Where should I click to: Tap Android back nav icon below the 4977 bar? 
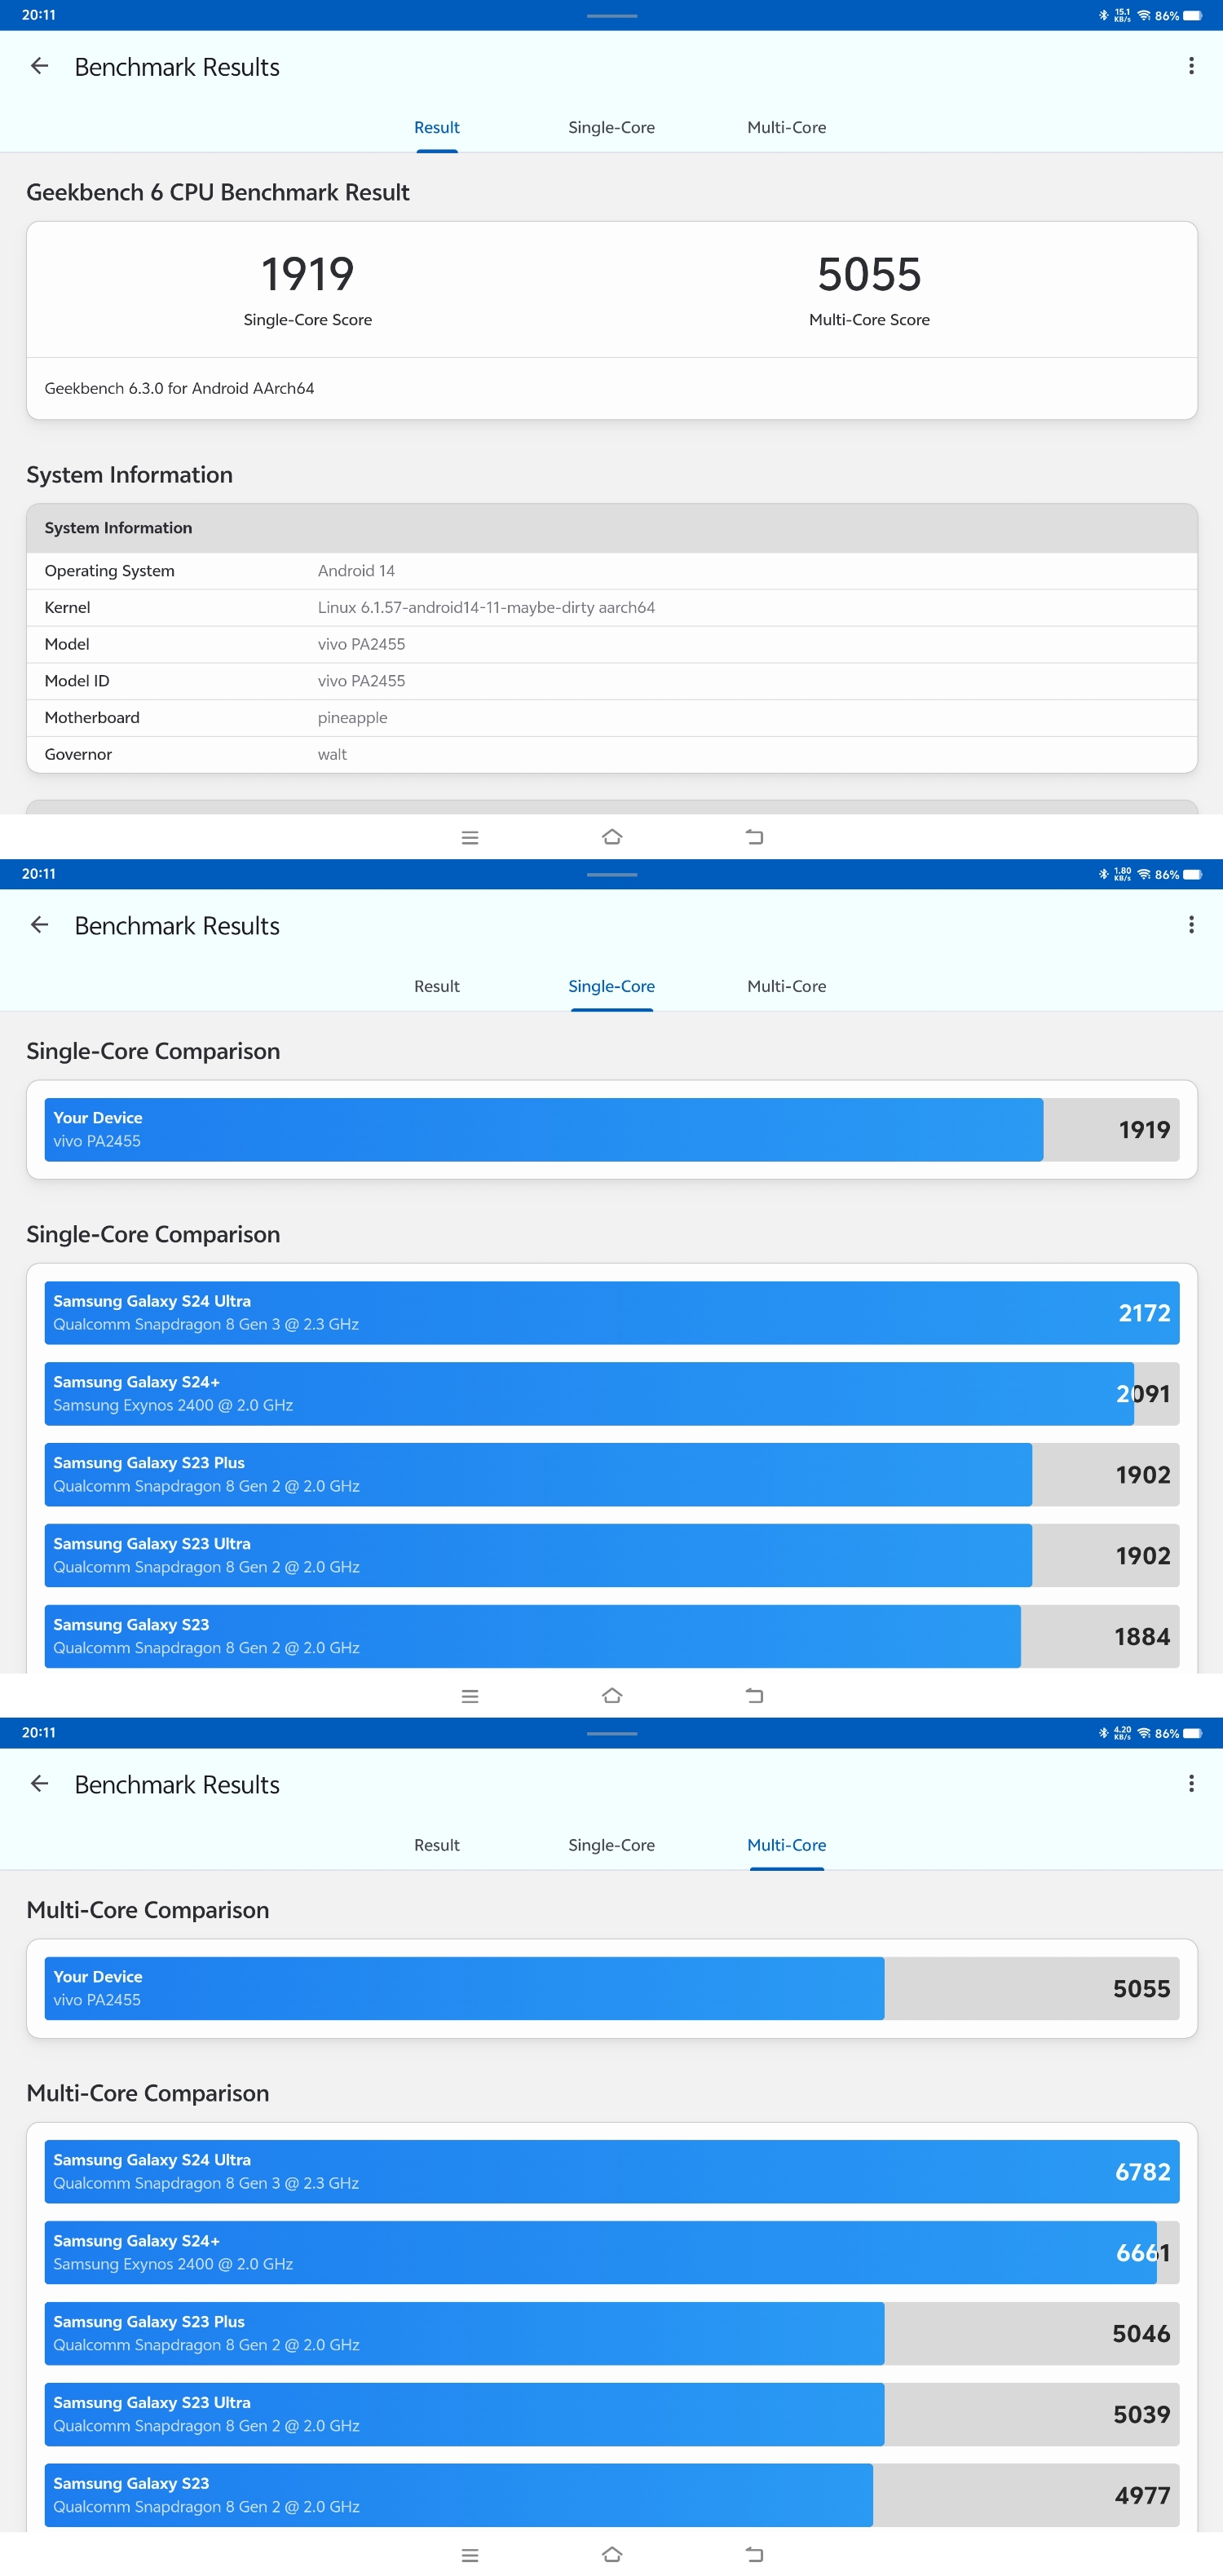755,2555
